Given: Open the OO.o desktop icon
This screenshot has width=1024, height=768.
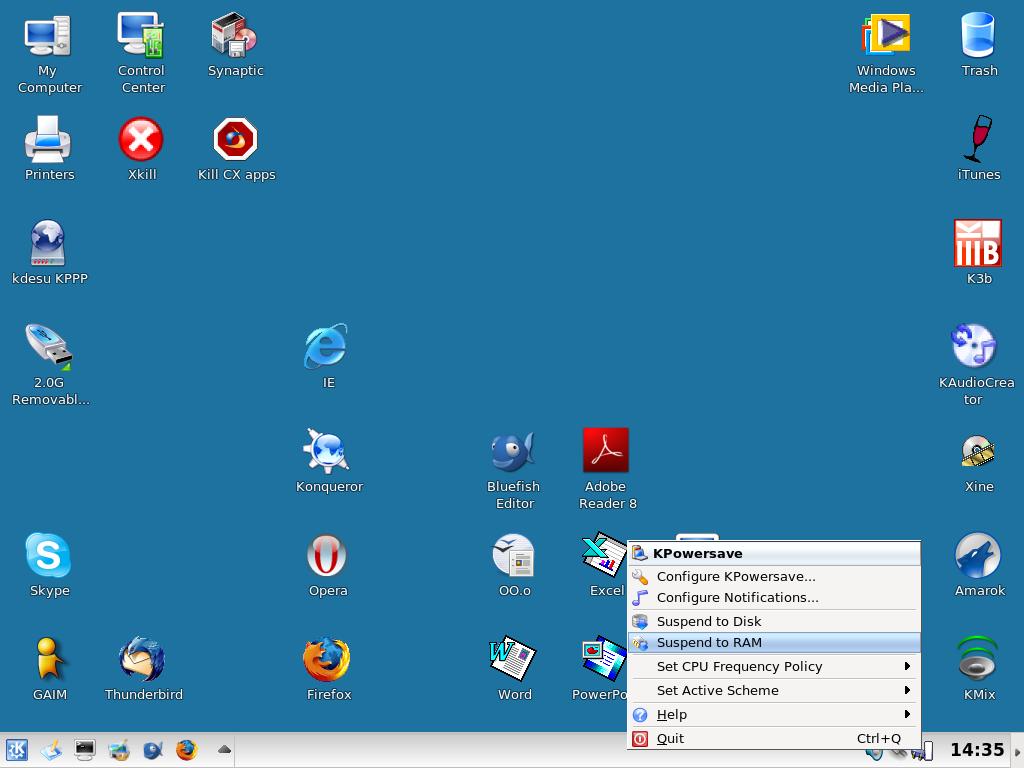Looking at the screenshot, I should 513,555.
